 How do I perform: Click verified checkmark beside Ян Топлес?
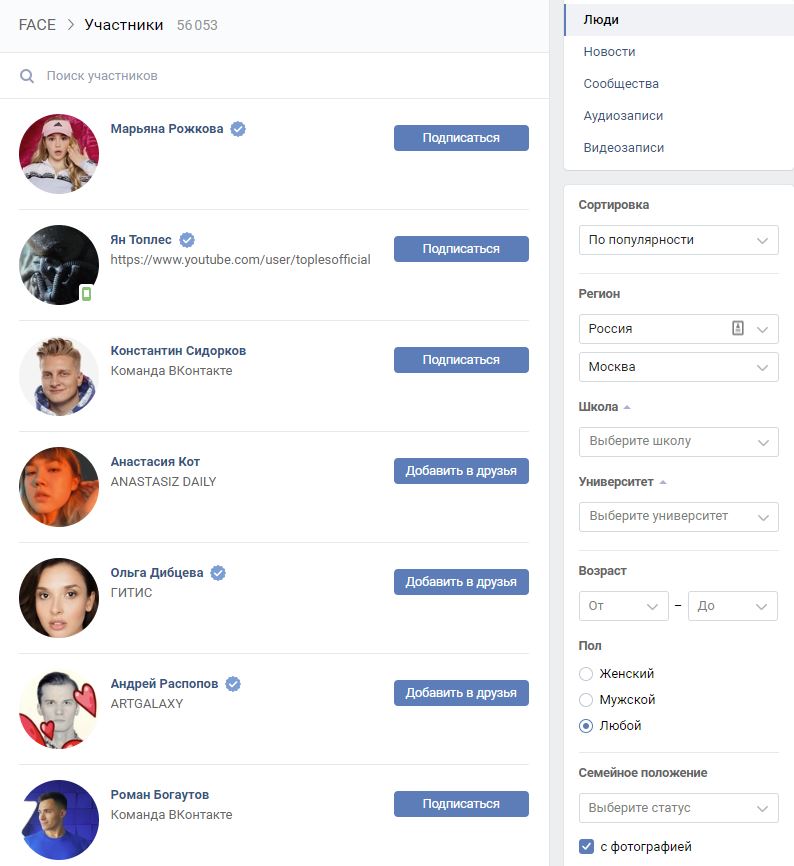[187, 240]
